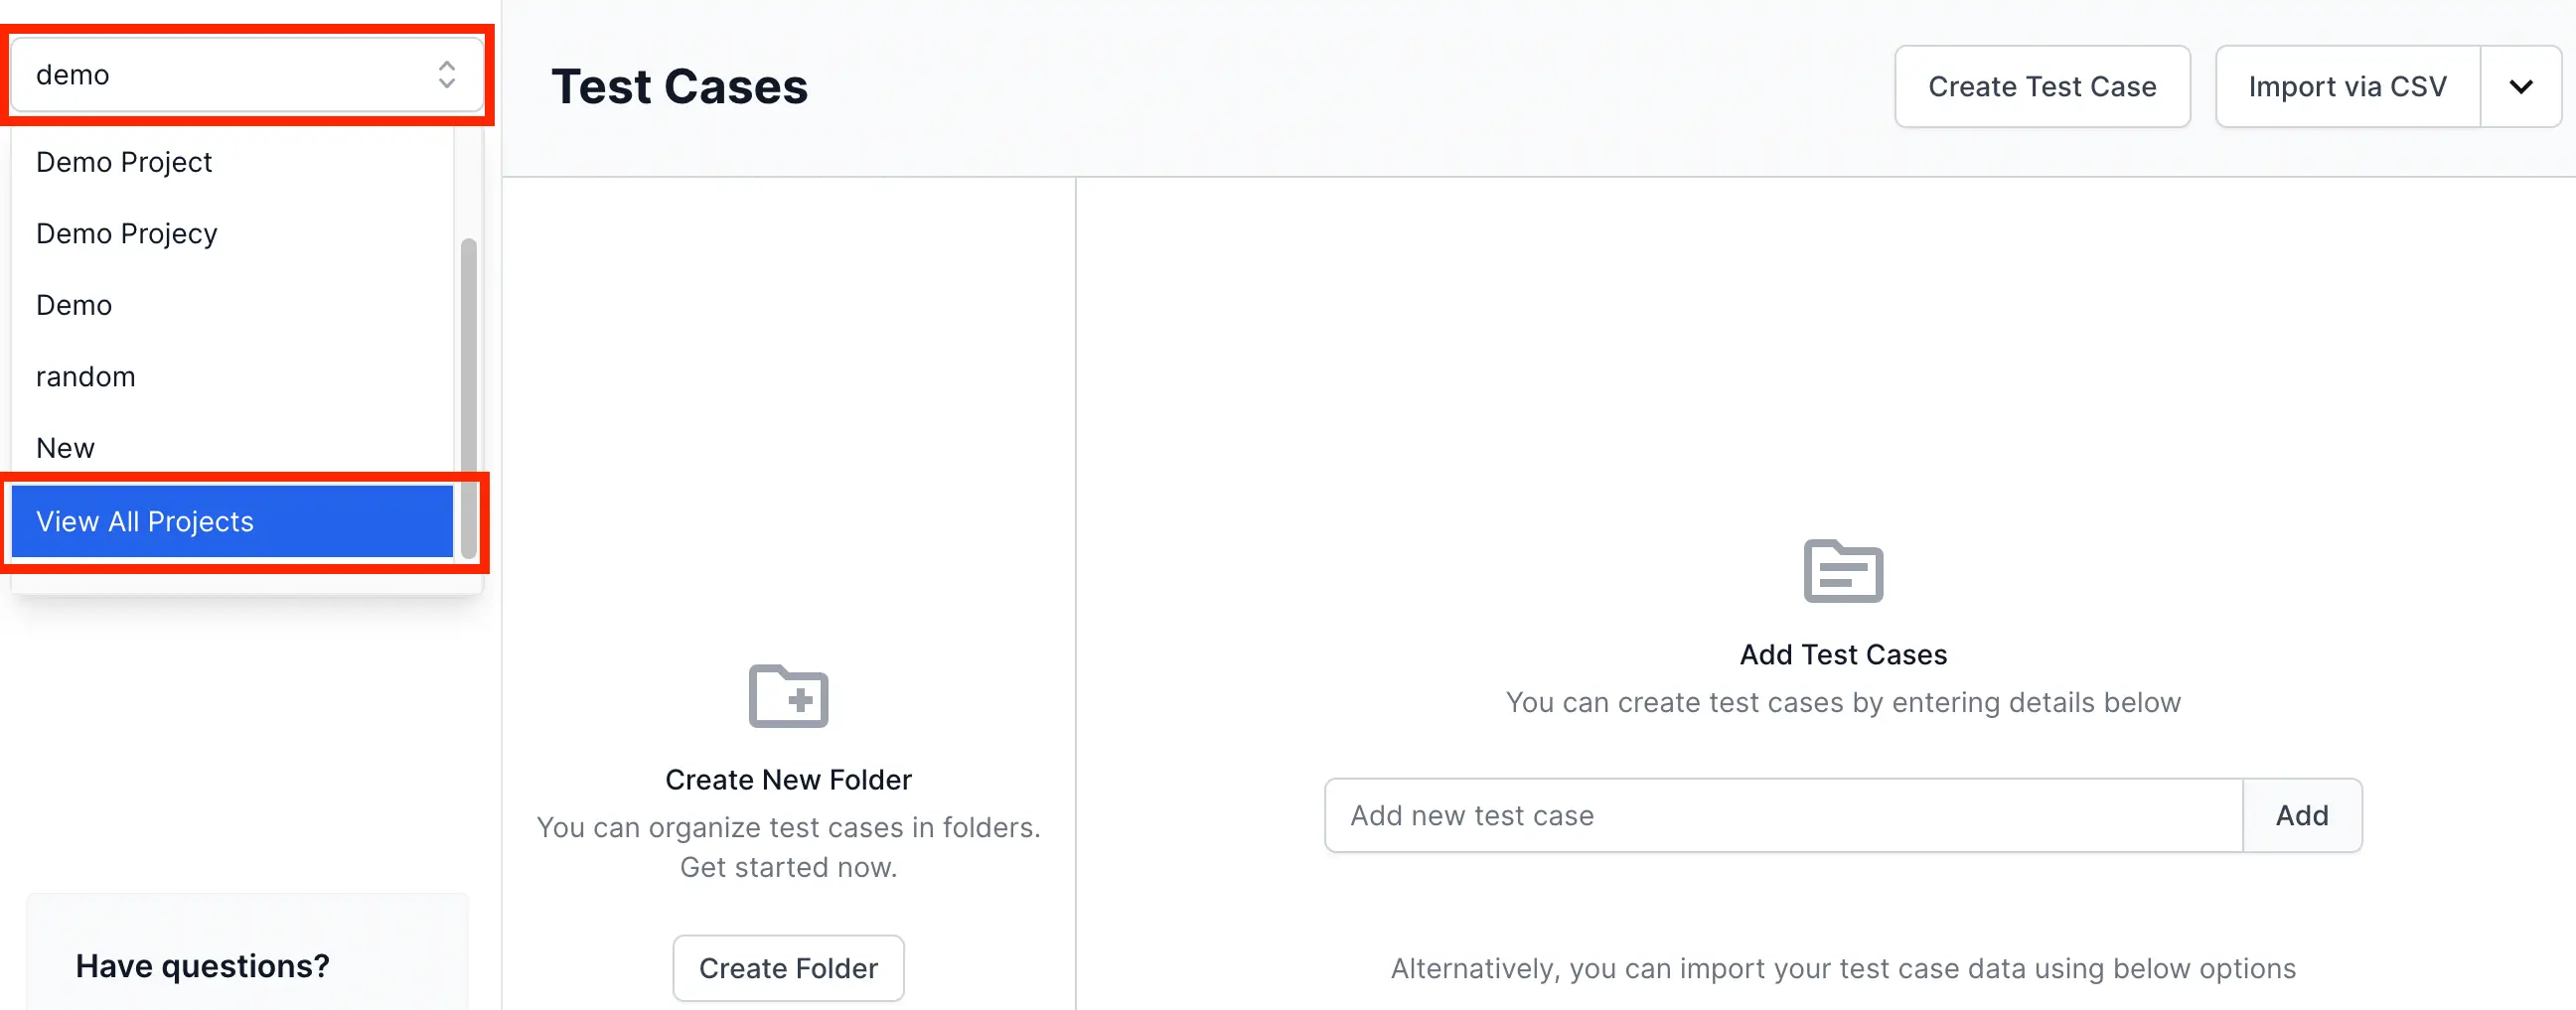Open the demo project selector dropdown
2576x1010 pixels.
point(230,75)
